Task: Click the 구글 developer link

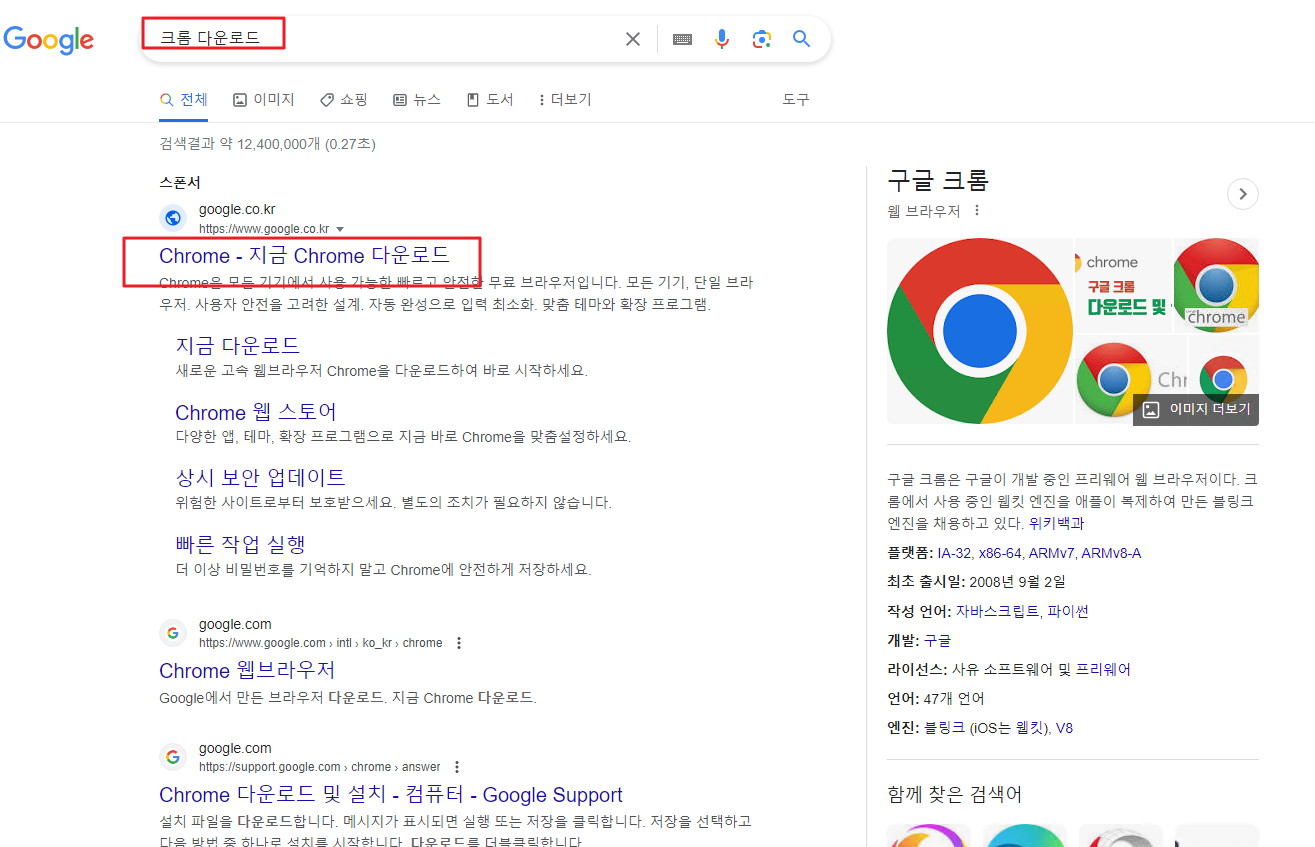Action: [x=937, y=640]
